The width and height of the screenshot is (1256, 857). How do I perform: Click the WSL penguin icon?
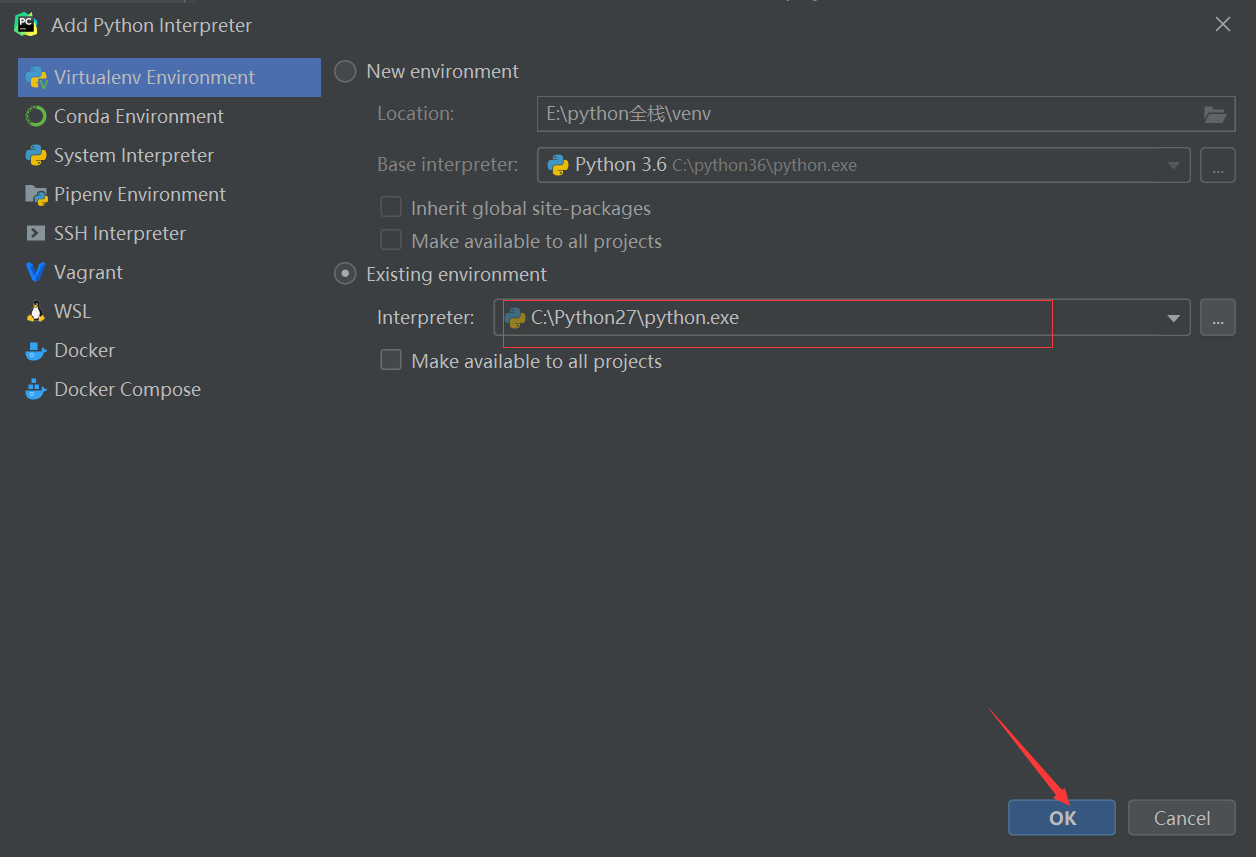[x=36, y=311]
